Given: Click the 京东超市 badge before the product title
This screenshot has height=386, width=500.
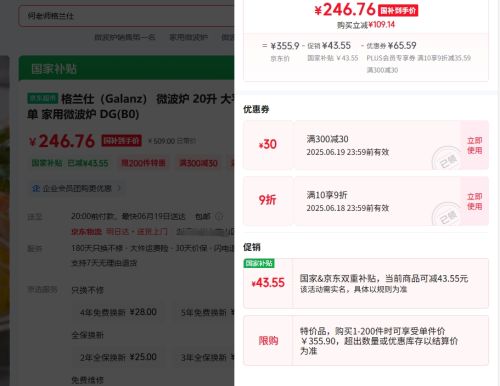Looking at the screenshot, I should [43, 98].
